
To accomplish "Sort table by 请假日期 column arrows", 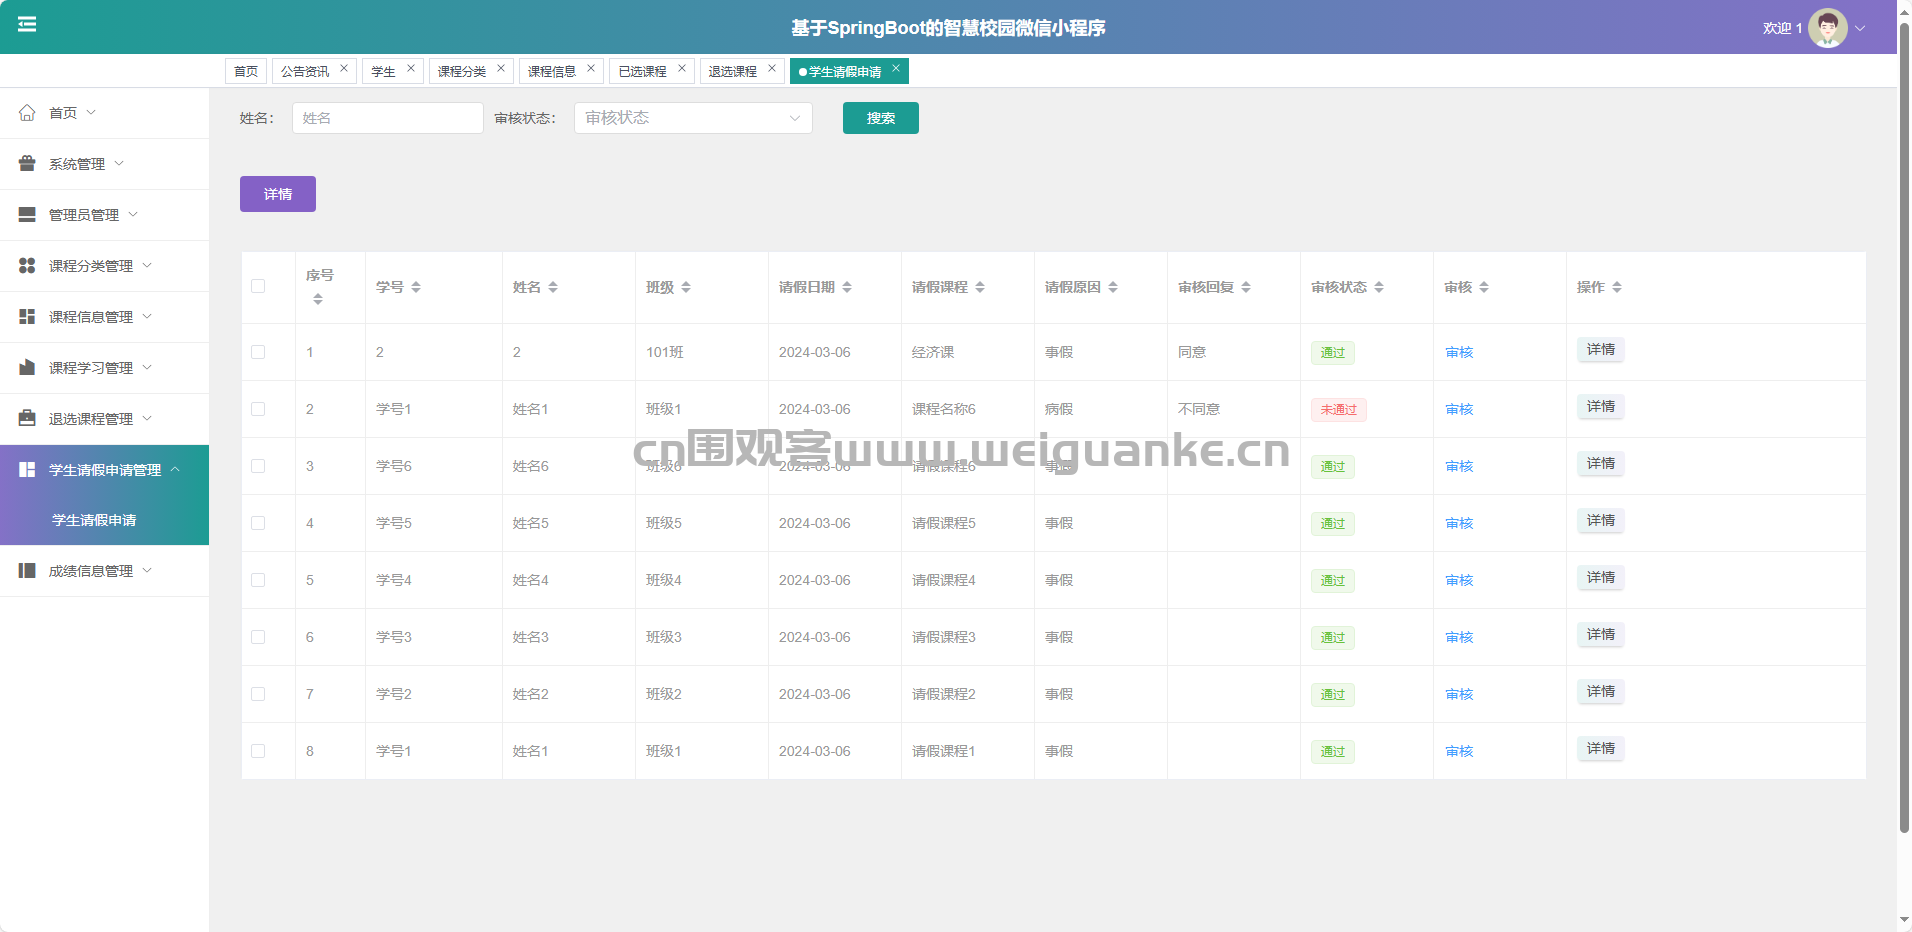I will pos(847,288).
